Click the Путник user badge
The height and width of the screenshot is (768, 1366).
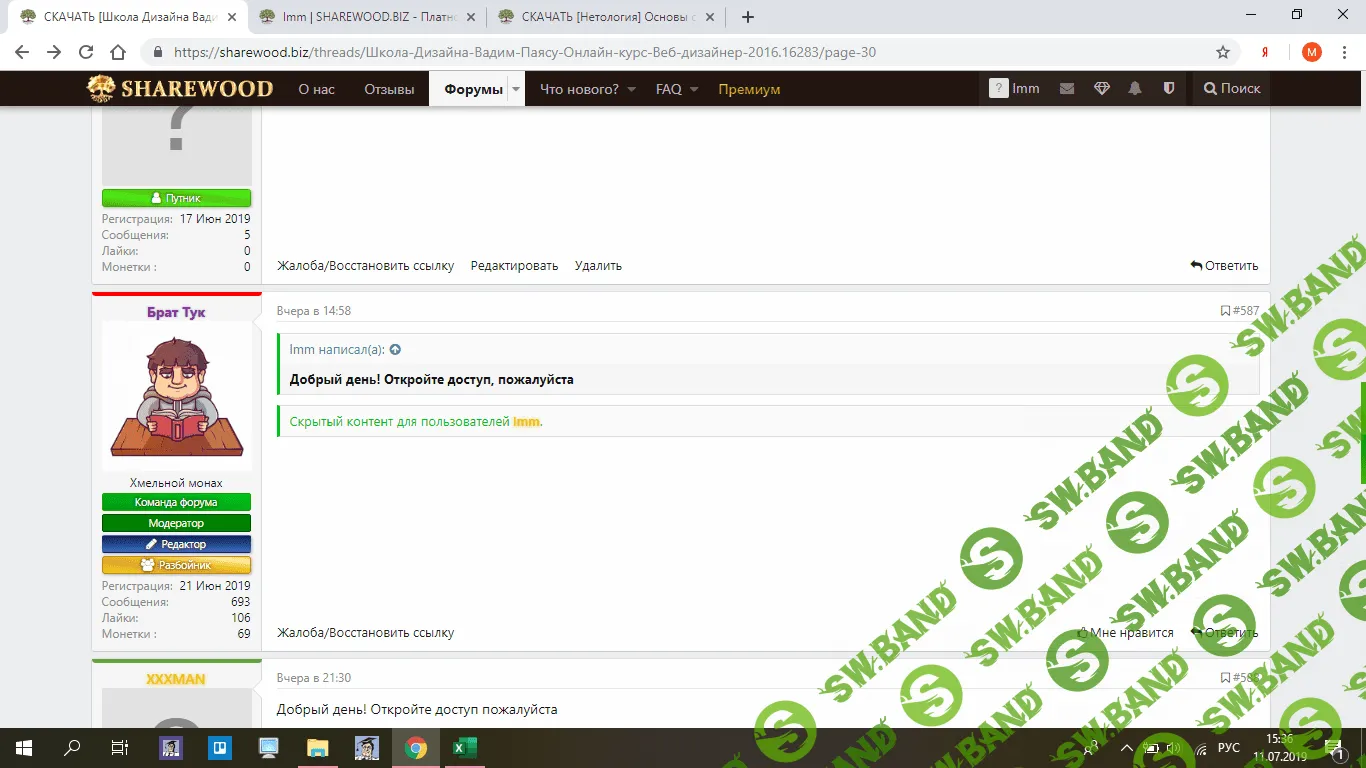[x=176, y=198]
